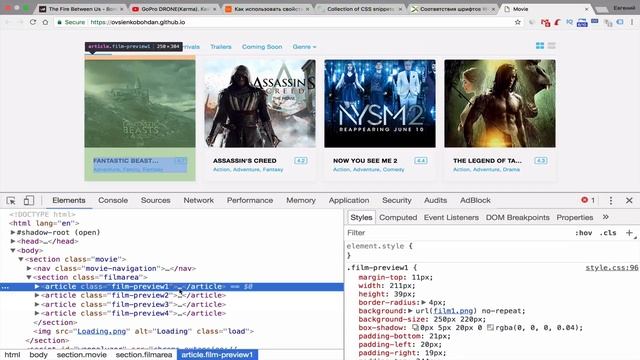Collapse the body element node
Screen dimensions: 640x360
pos(13,250)
